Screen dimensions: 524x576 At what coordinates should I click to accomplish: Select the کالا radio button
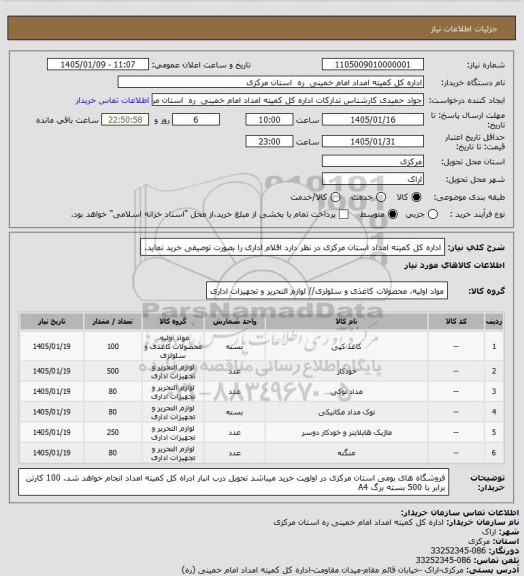(x=416, y=197)
